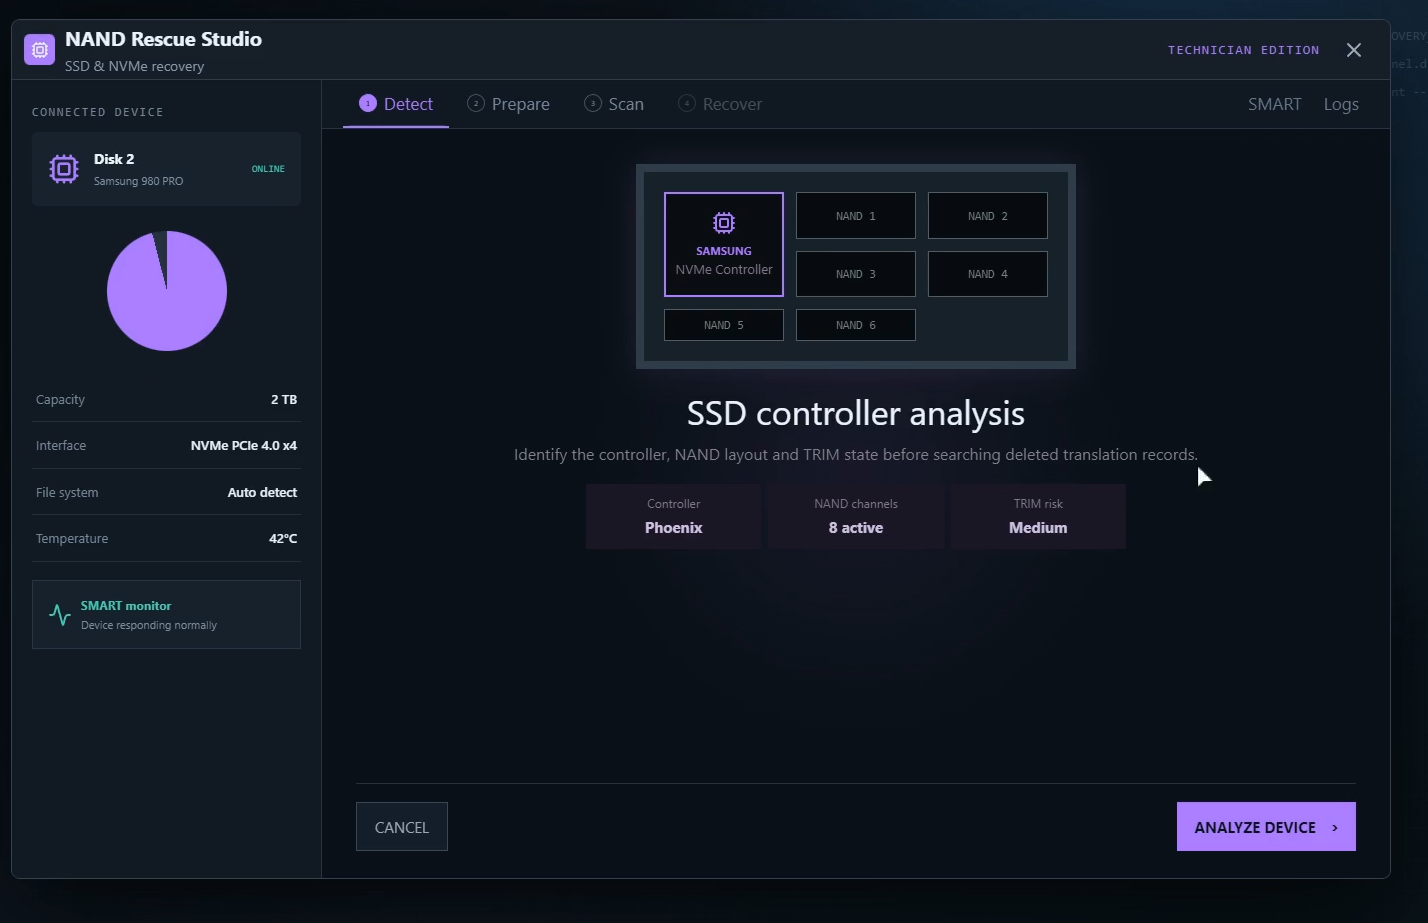Open the Logs view
Image resolution: width=1428 pixels, height=923 pixels.
point(1341,104)
